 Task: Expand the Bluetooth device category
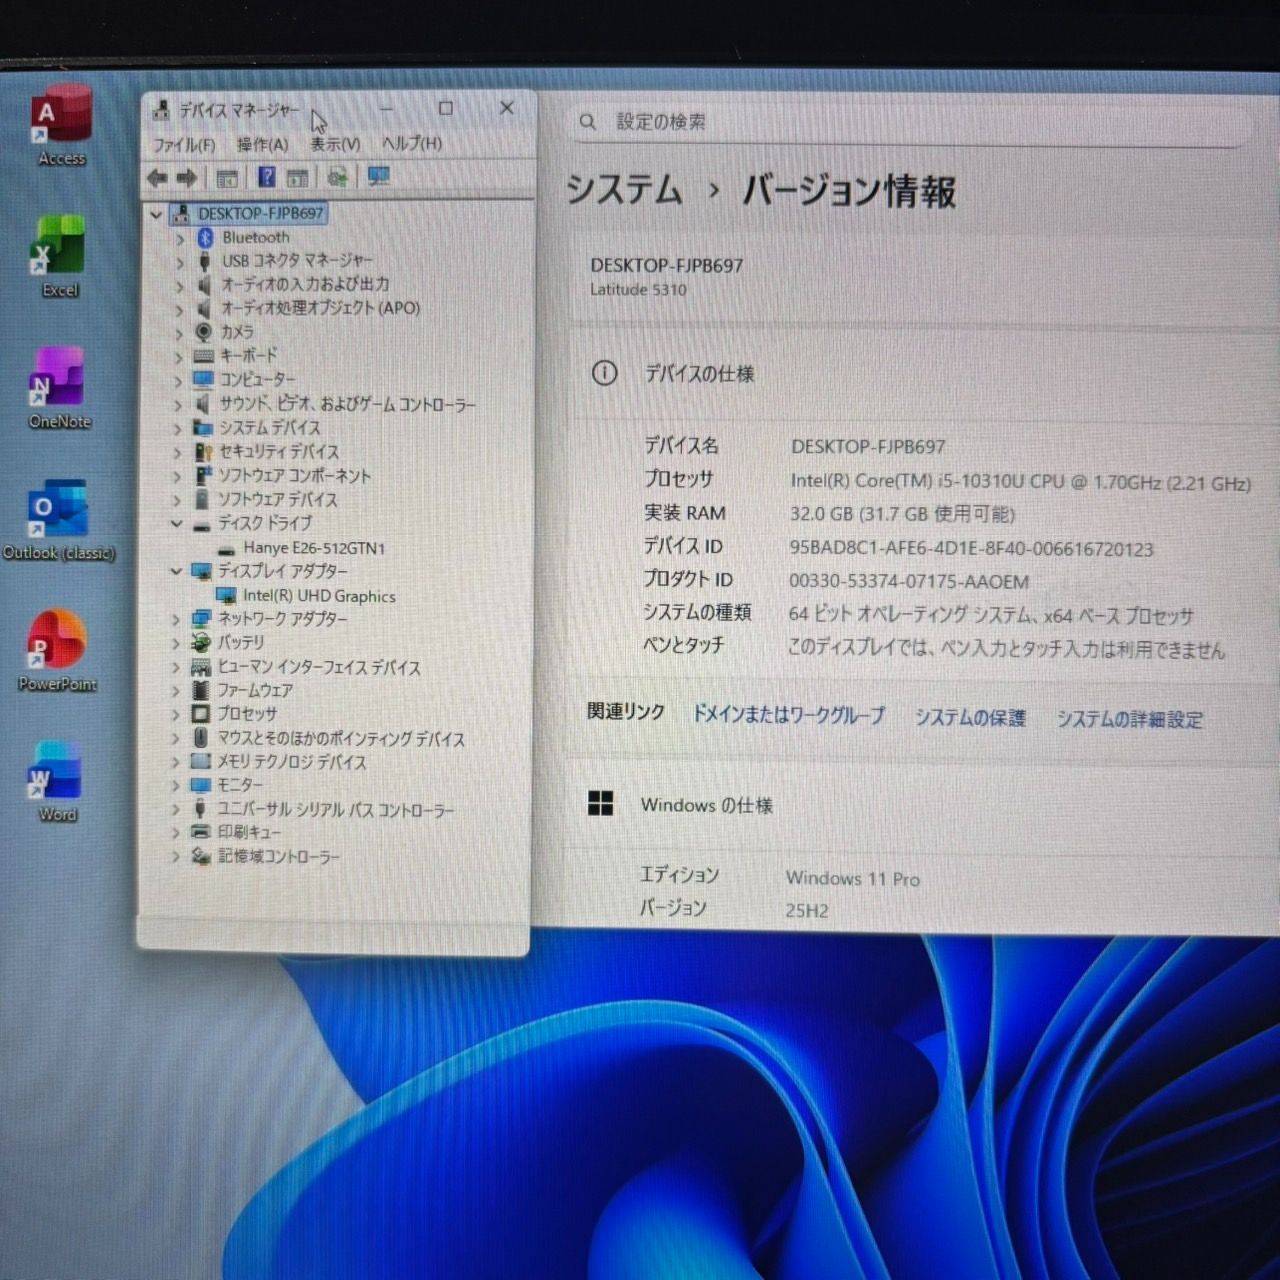pyautogui.click(x=179, y=237)
